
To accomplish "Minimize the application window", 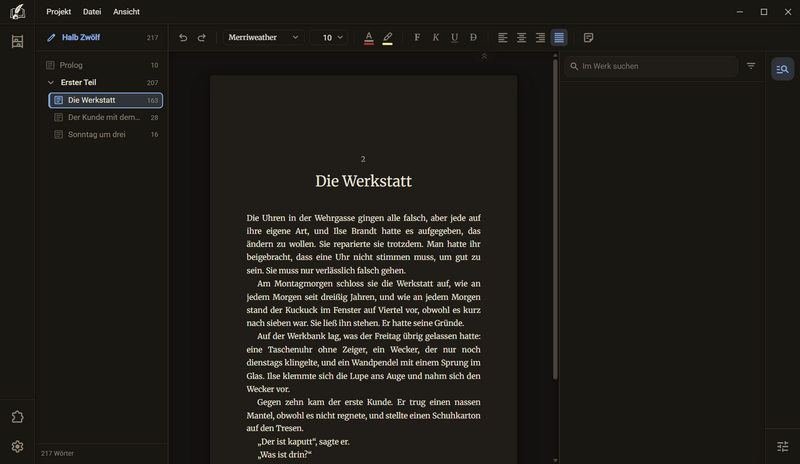I will coord(740,12).
